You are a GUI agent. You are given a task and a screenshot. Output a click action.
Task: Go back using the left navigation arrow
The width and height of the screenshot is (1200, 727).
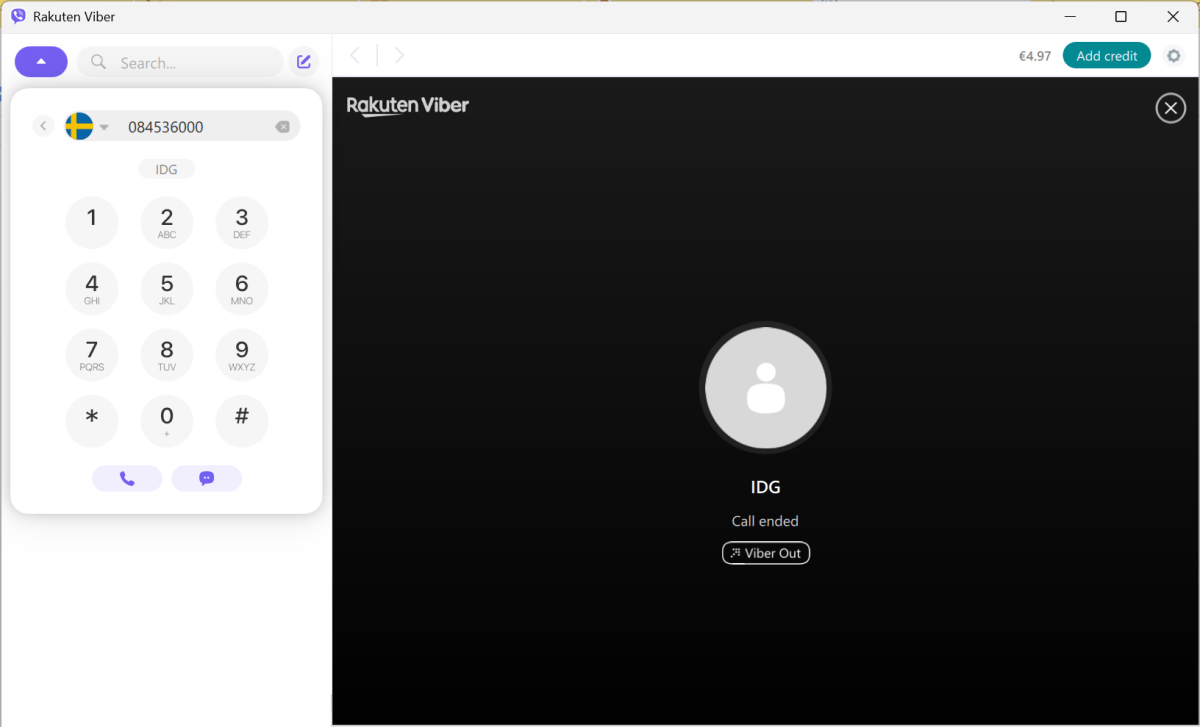pos(355,55)
